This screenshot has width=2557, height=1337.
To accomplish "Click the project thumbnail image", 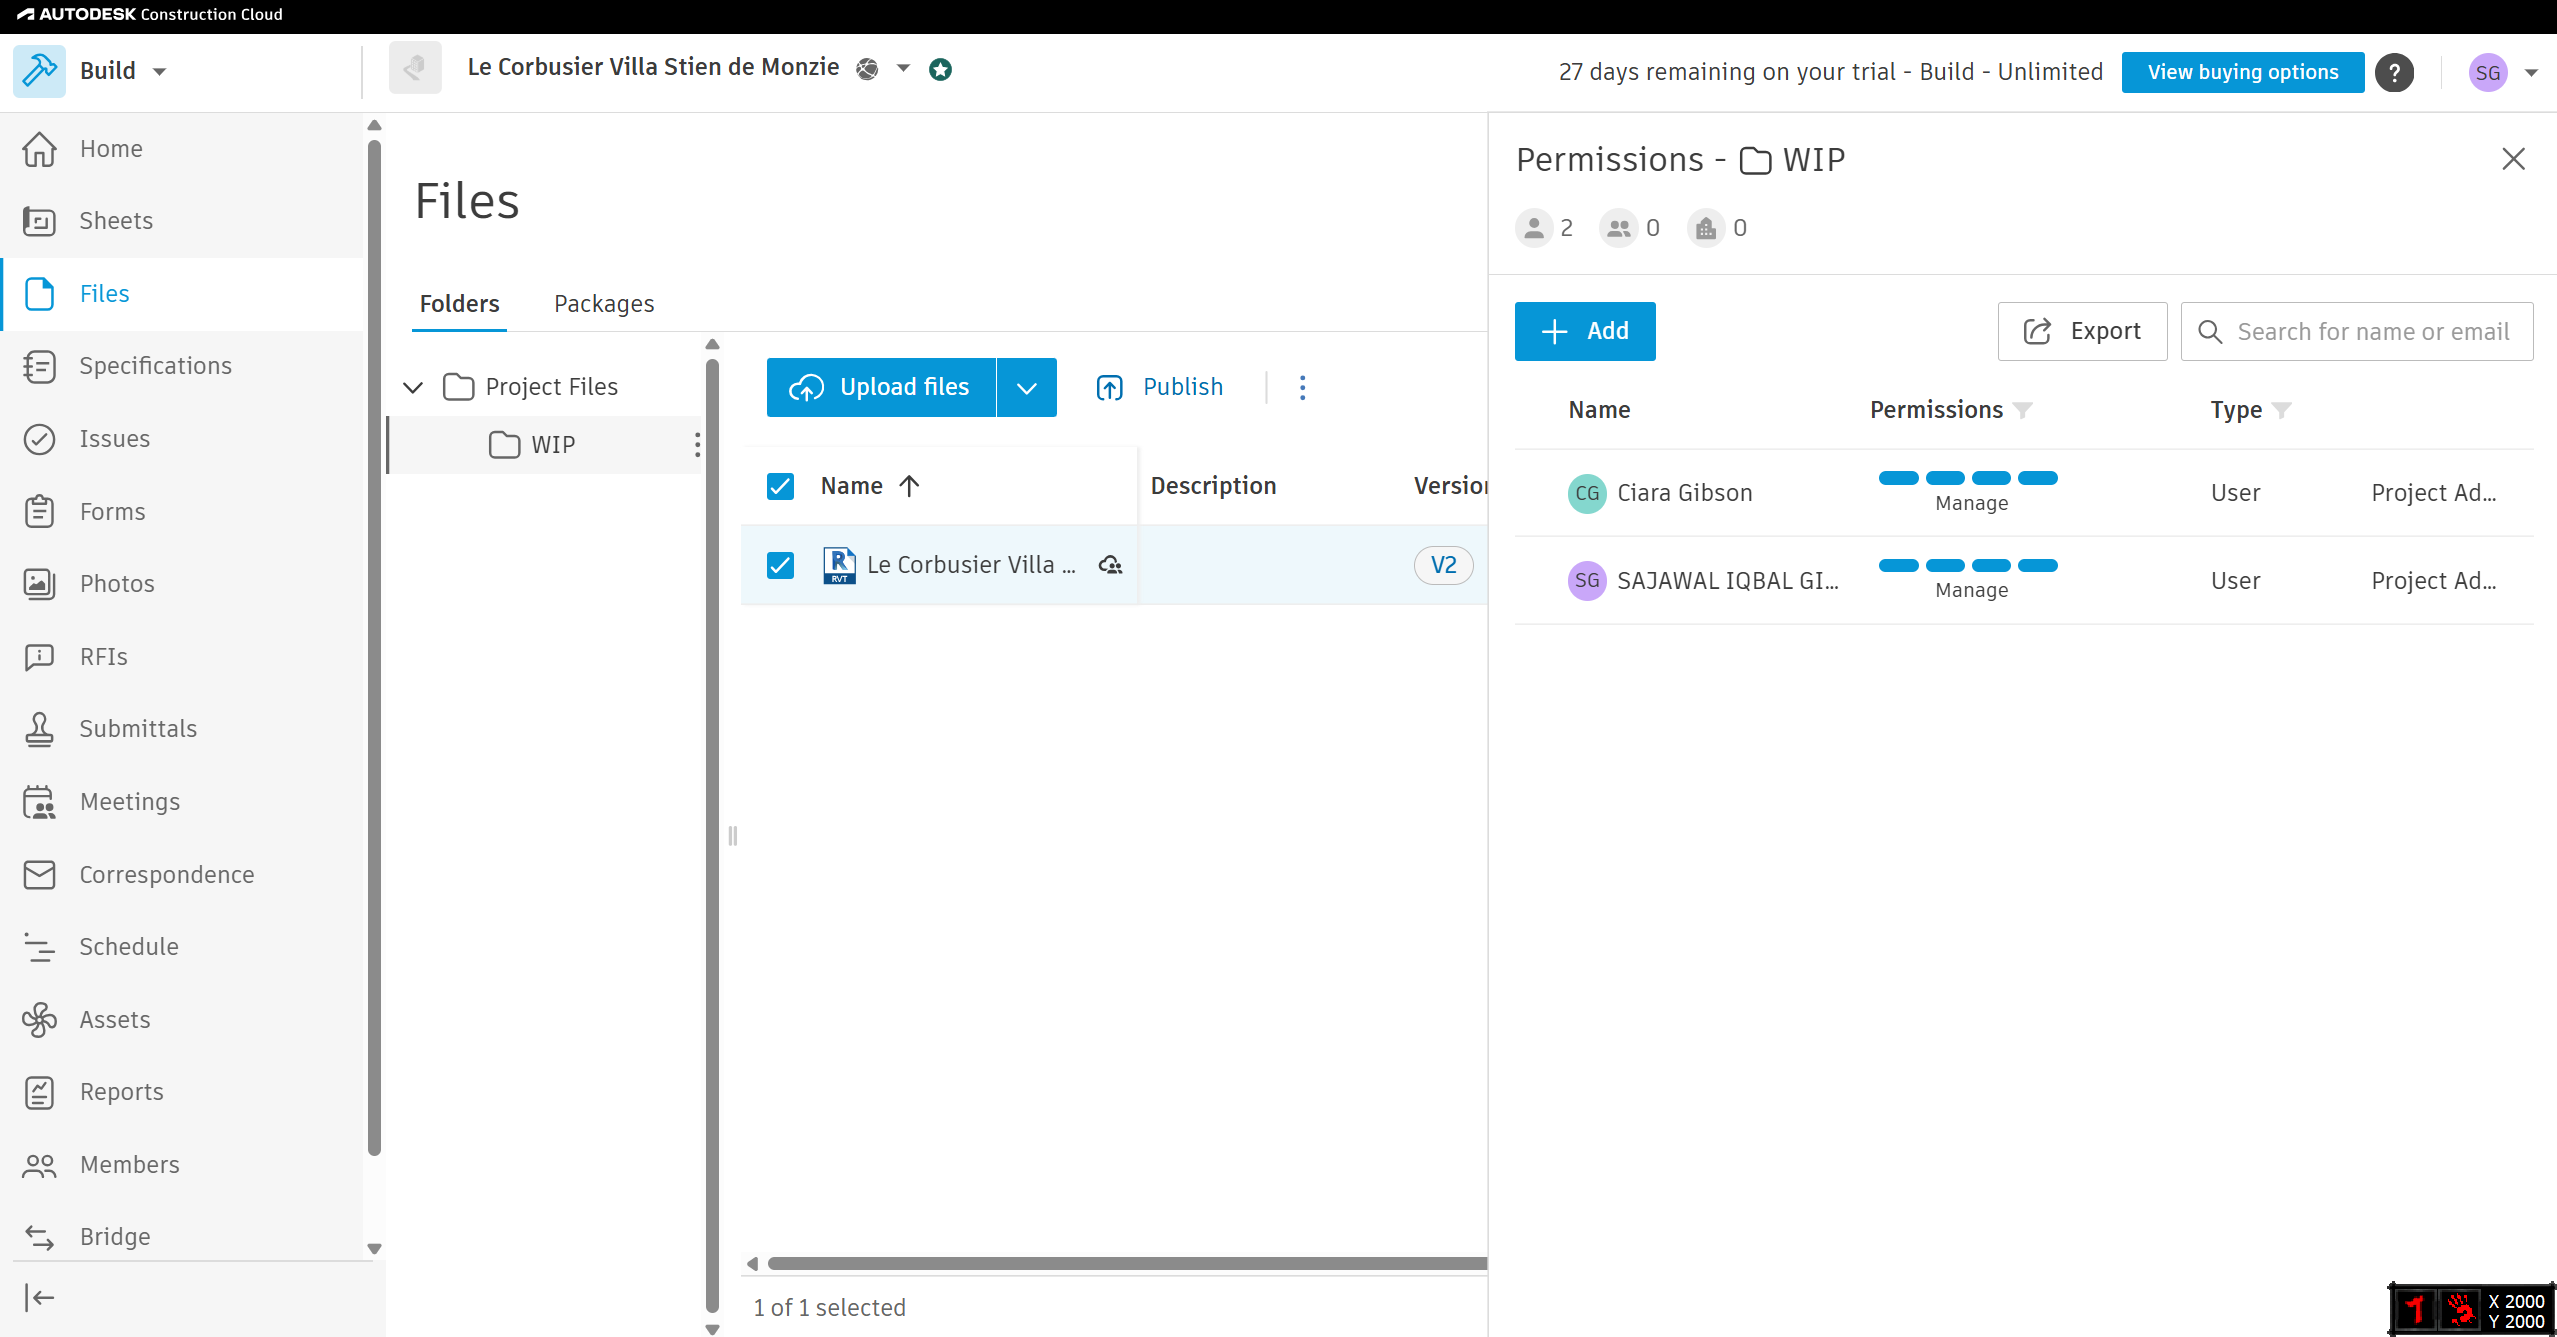I will click(415, 68).
